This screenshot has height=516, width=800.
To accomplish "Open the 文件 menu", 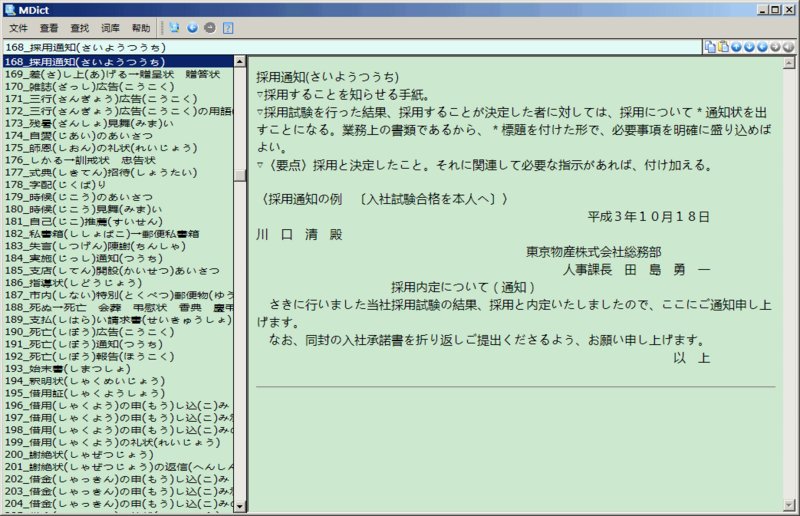I will pos(19,28).
